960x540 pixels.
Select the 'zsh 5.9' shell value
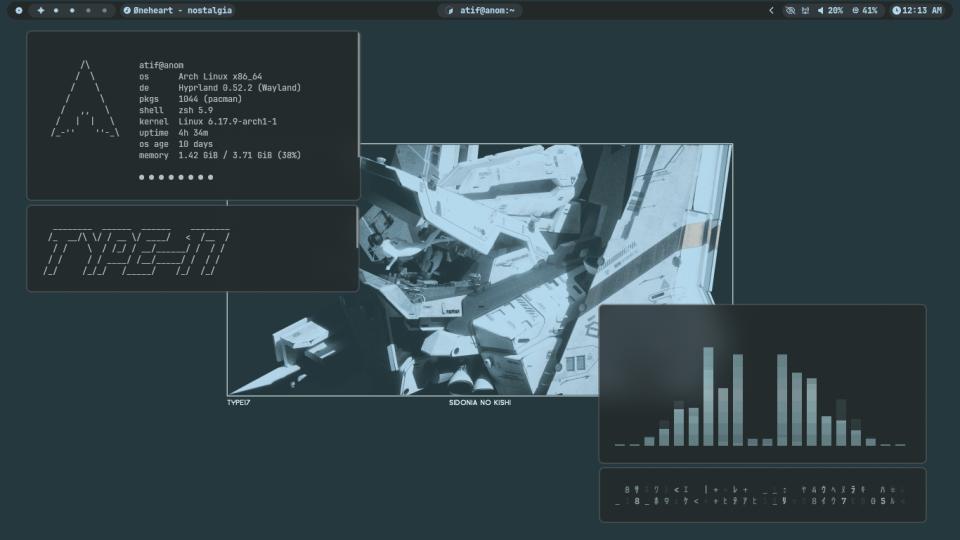click(x=196, y=110)
